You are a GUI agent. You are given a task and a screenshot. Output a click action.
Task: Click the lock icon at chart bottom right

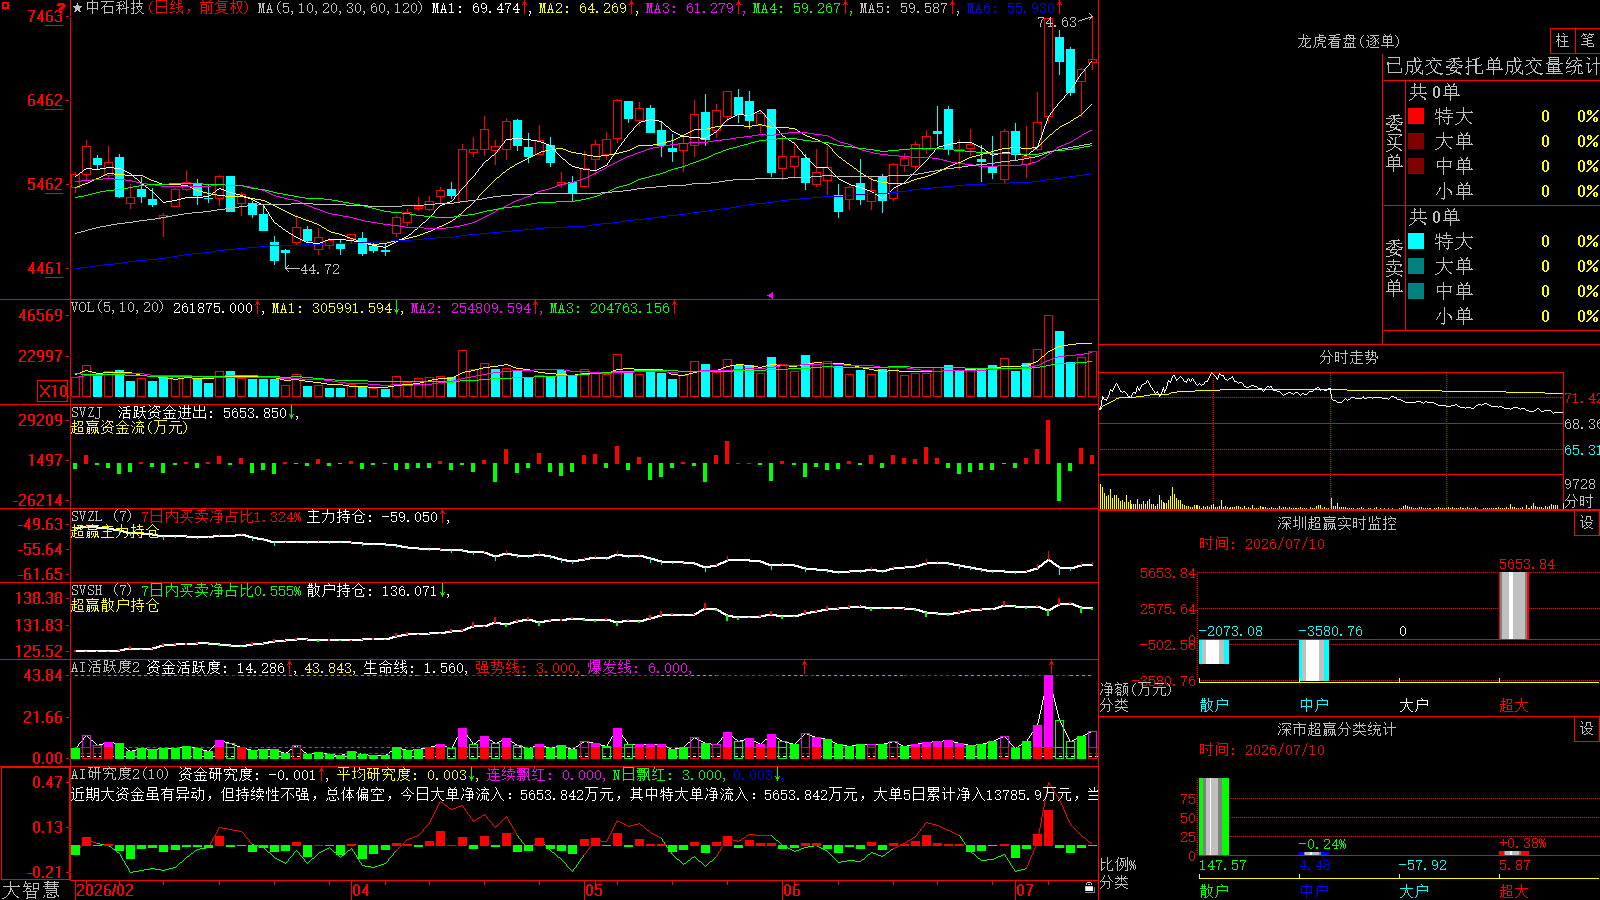tap(1090, 888)
